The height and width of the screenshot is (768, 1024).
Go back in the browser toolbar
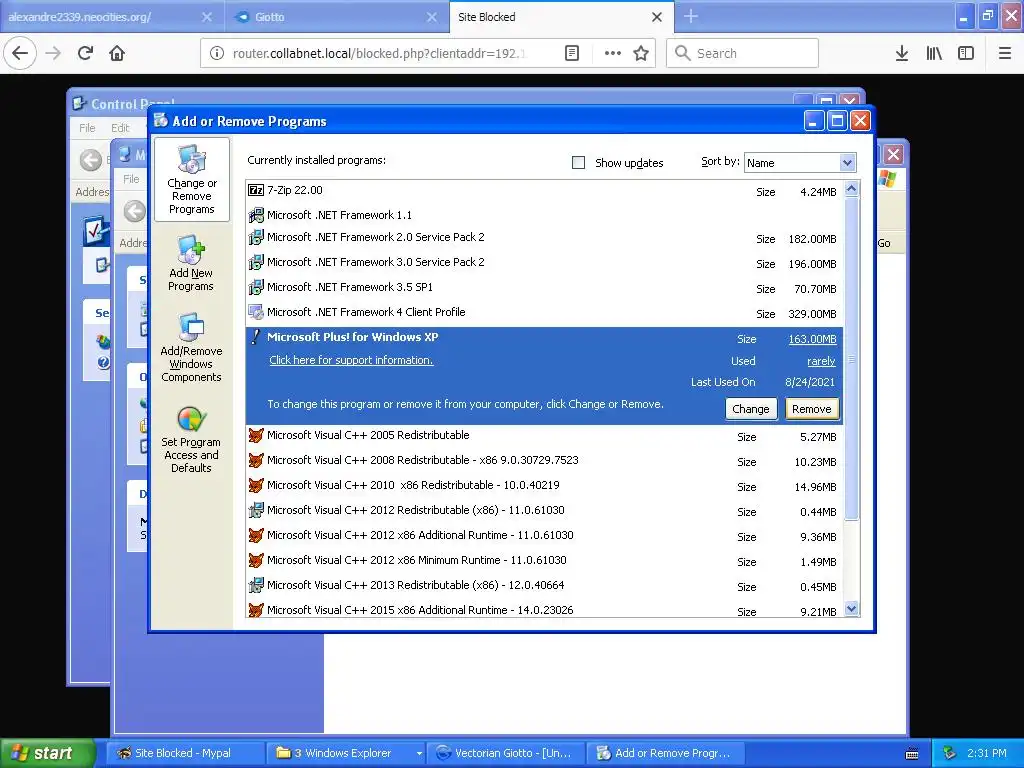tap(20, 53)
